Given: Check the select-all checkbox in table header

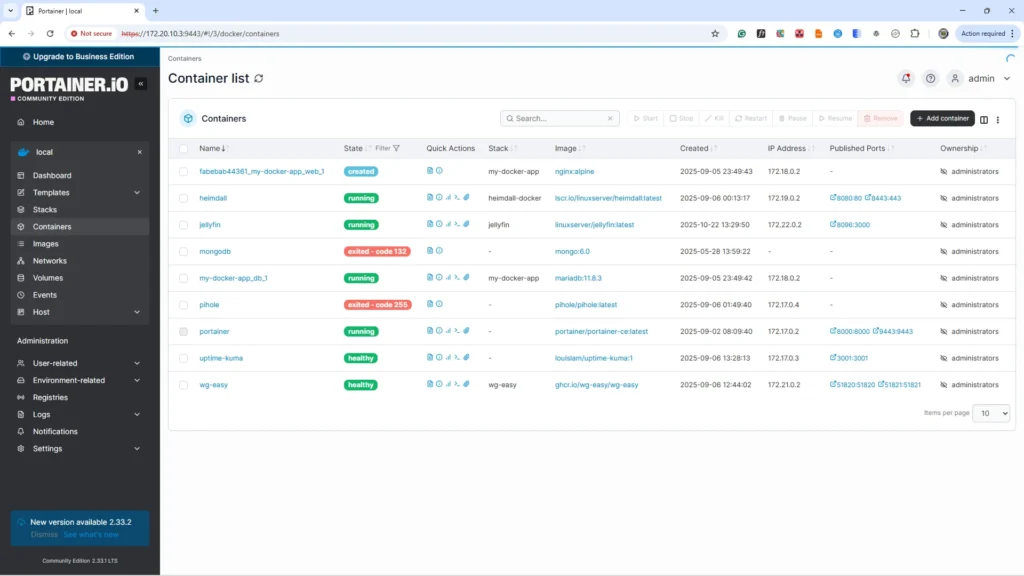Looking at the screenshot, I should click(183, 148).
